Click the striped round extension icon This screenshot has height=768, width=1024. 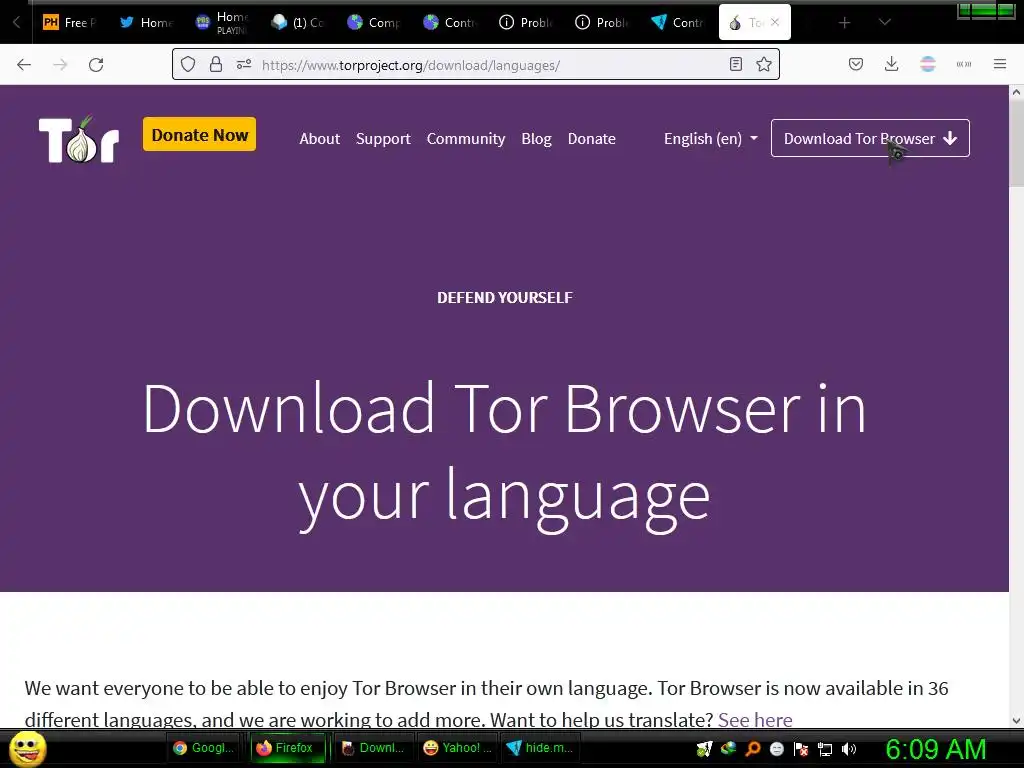click(x=928, y=64)
